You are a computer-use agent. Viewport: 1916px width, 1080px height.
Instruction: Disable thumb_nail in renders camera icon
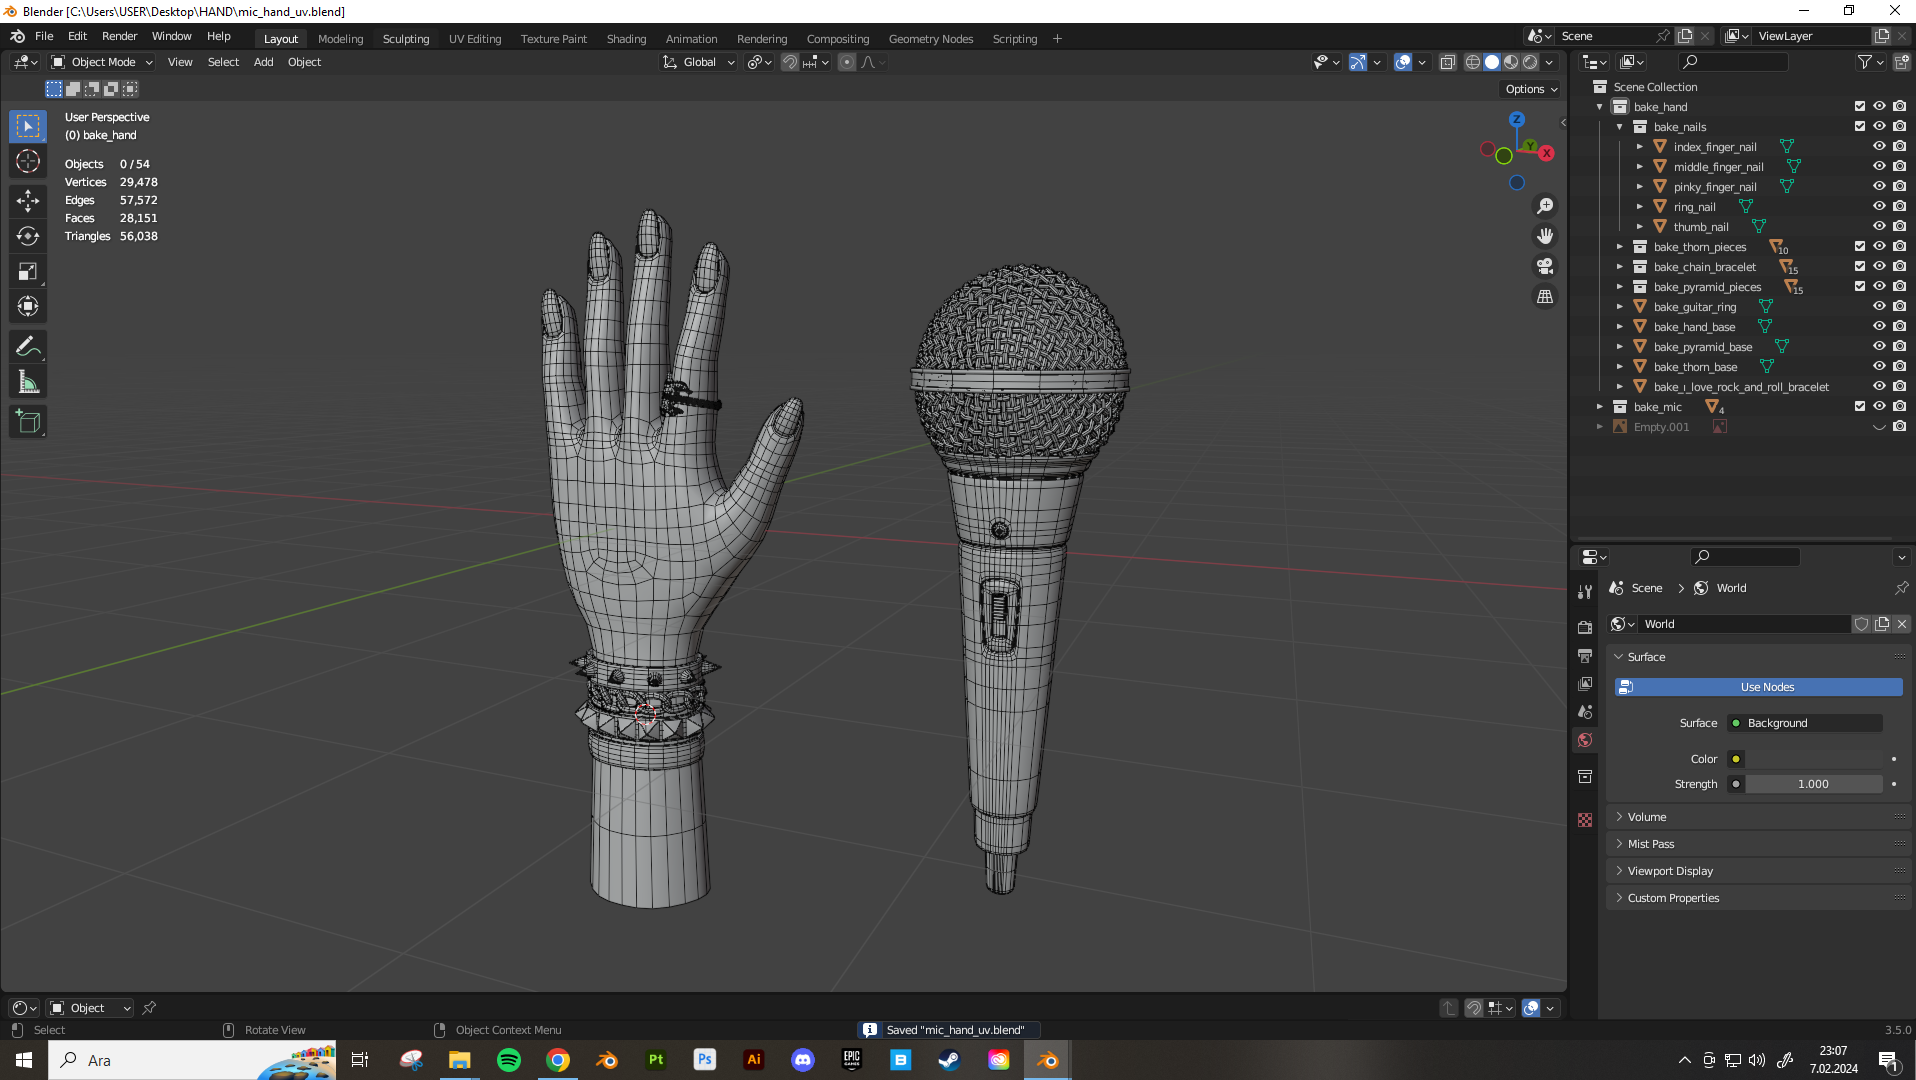pos(1899,226)
